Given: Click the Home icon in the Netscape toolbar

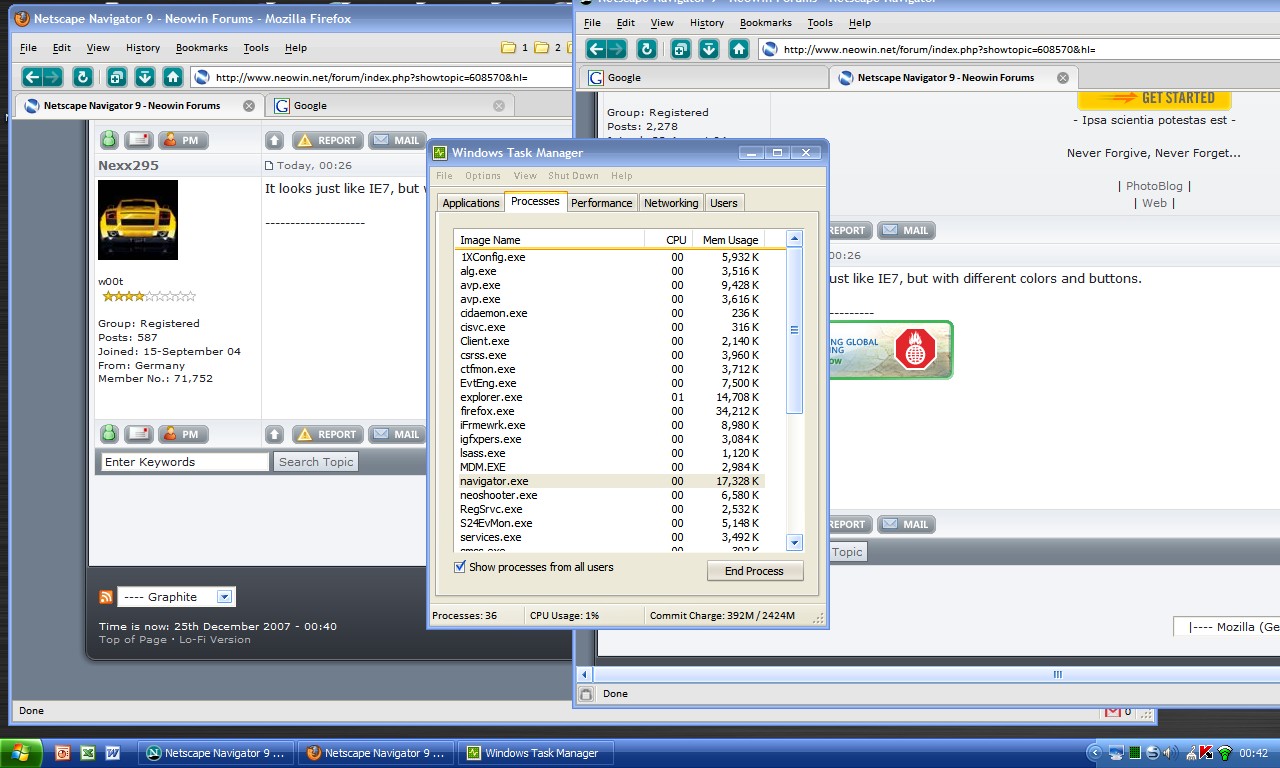Looking at the screenshot, I should (x=739, y=49).
